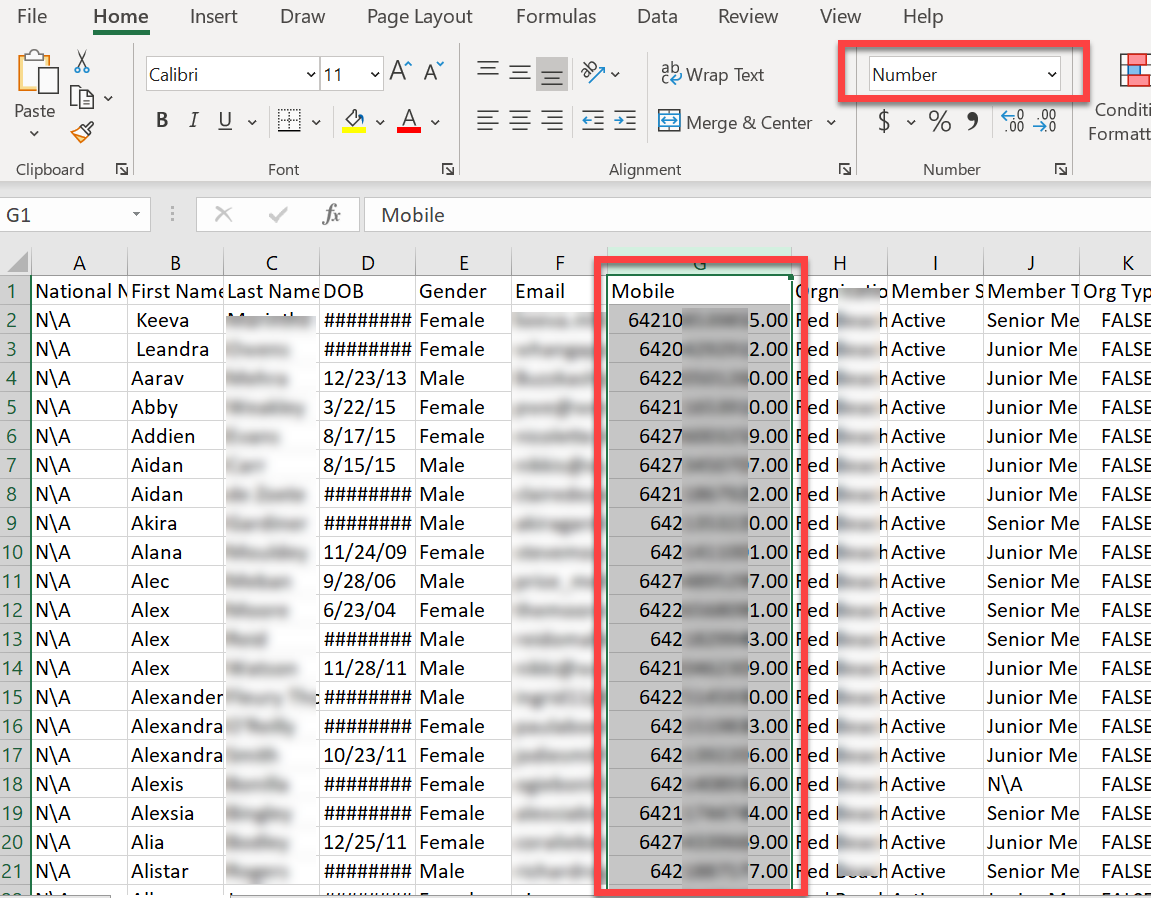Toggle Bold formatting
Screen dimensions: 1151x898
(x=162, y=121)
